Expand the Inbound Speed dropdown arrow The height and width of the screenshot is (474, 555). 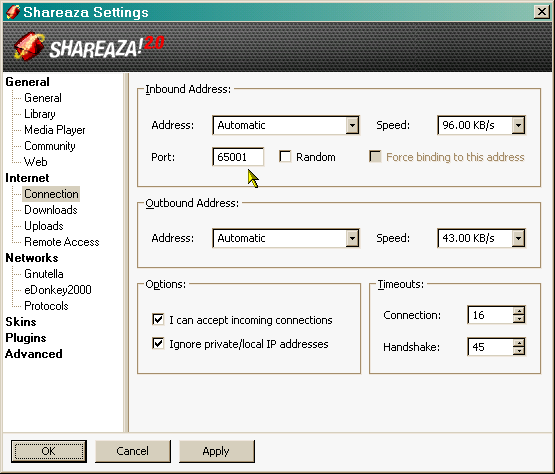[x=518, y=125]
